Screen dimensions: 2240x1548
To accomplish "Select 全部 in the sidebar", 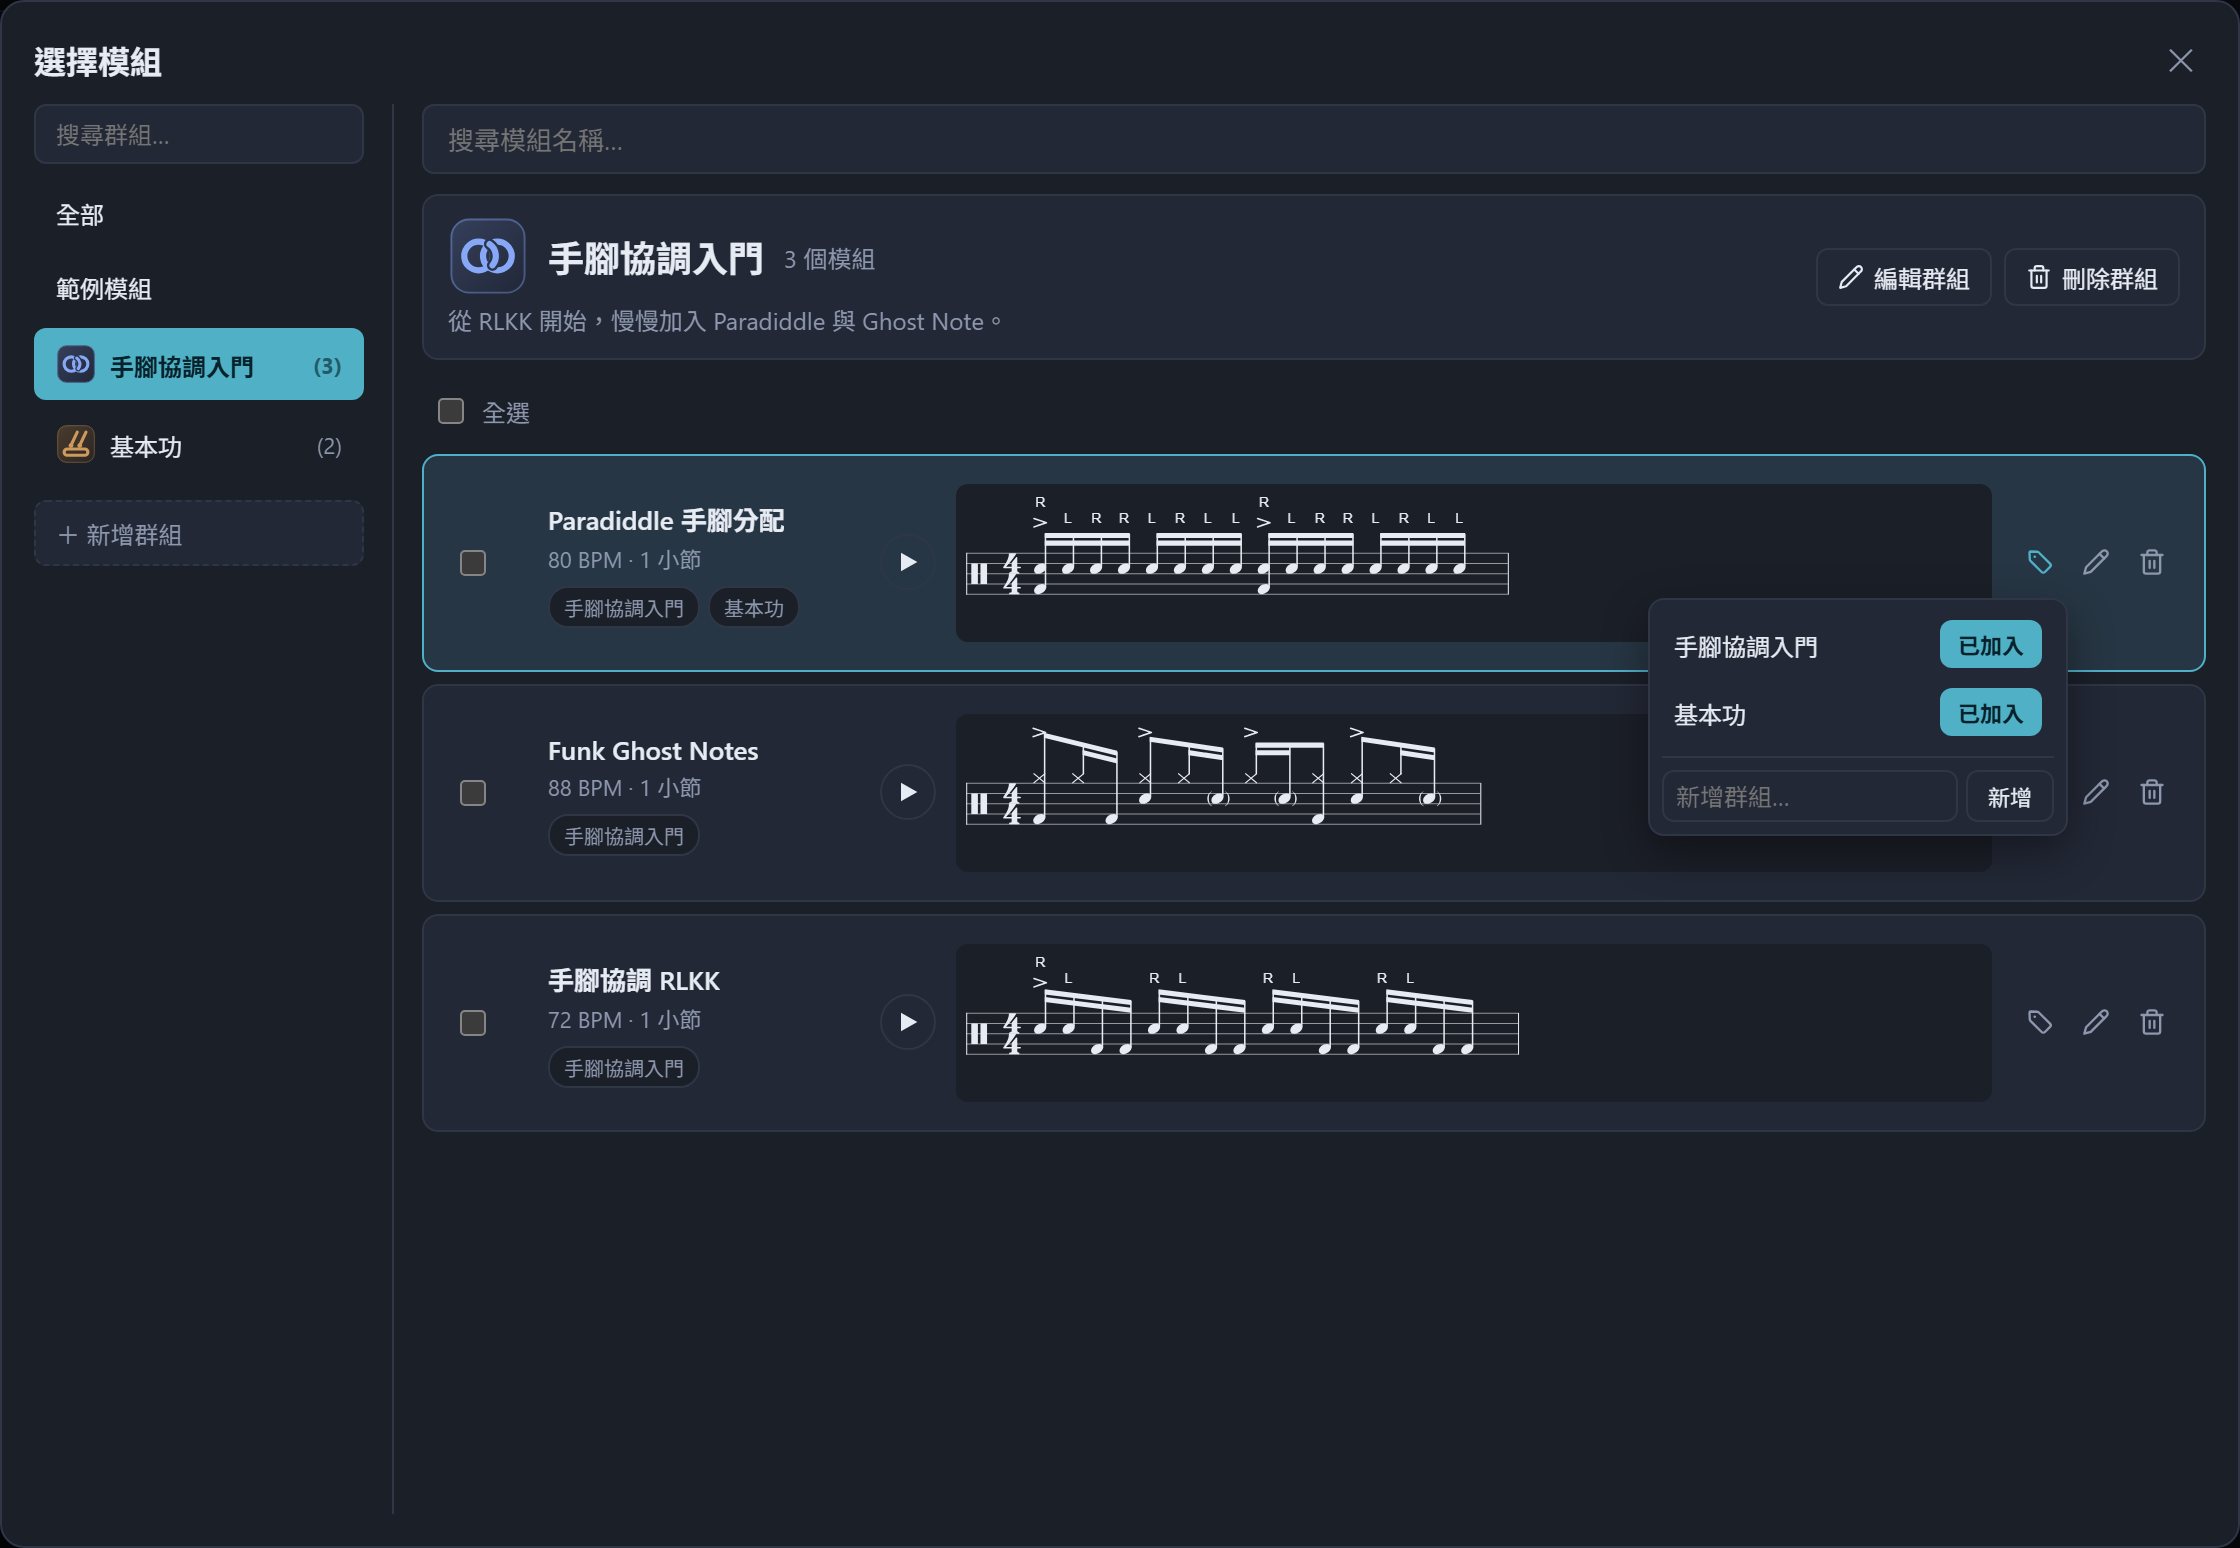I will (x=199, y=215).
